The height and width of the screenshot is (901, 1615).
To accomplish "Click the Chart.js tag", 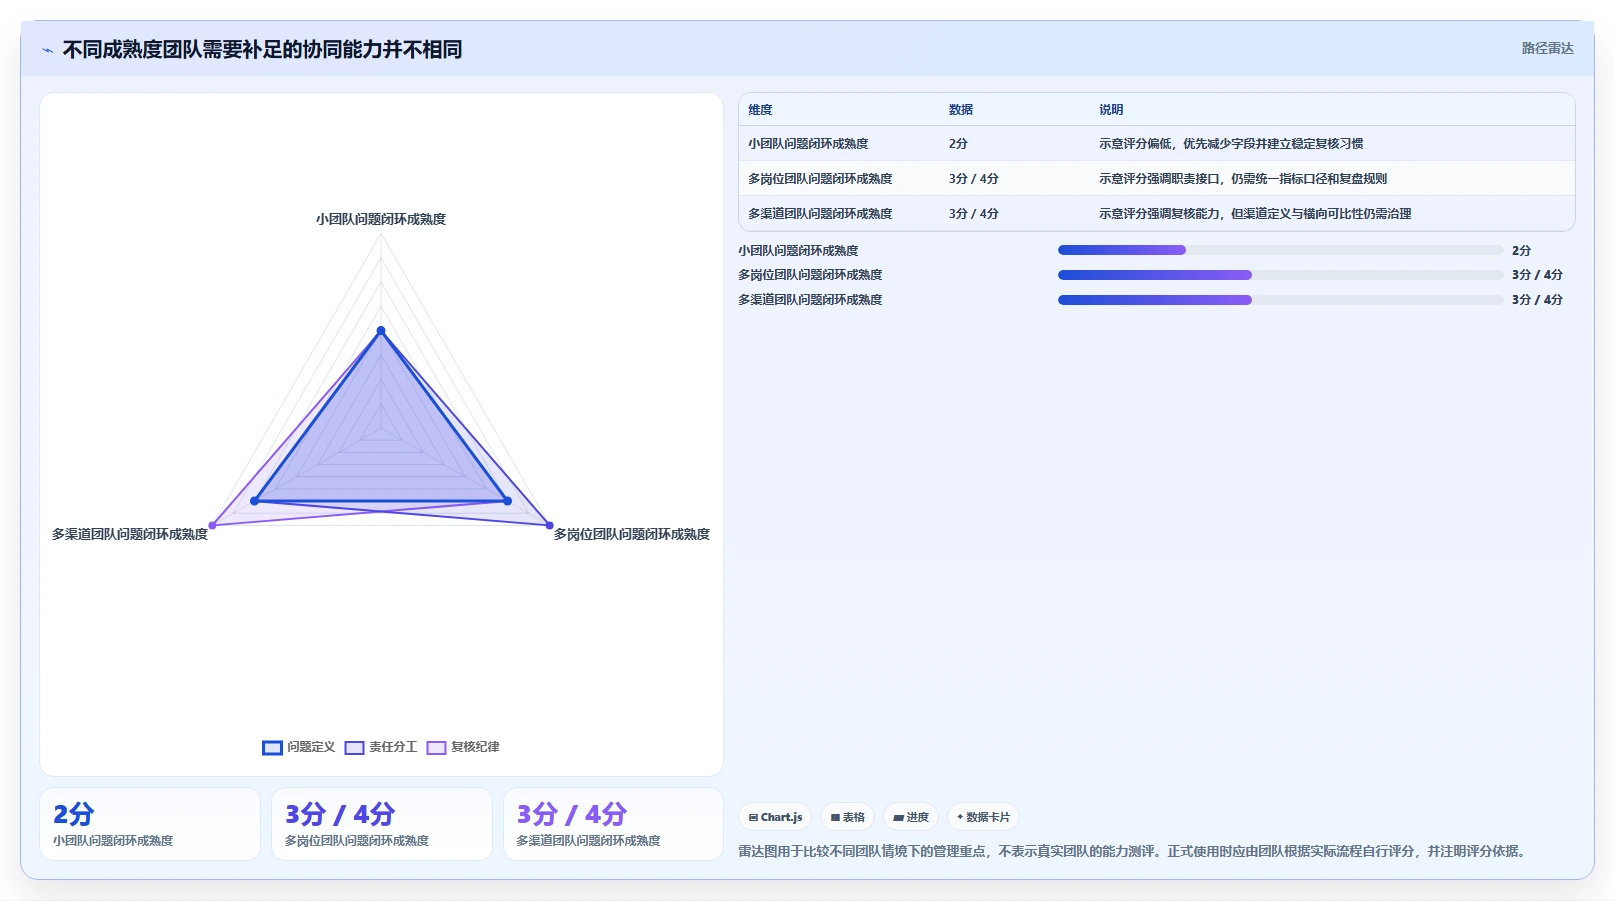I will pyautogui.click(x=775, y=817).
